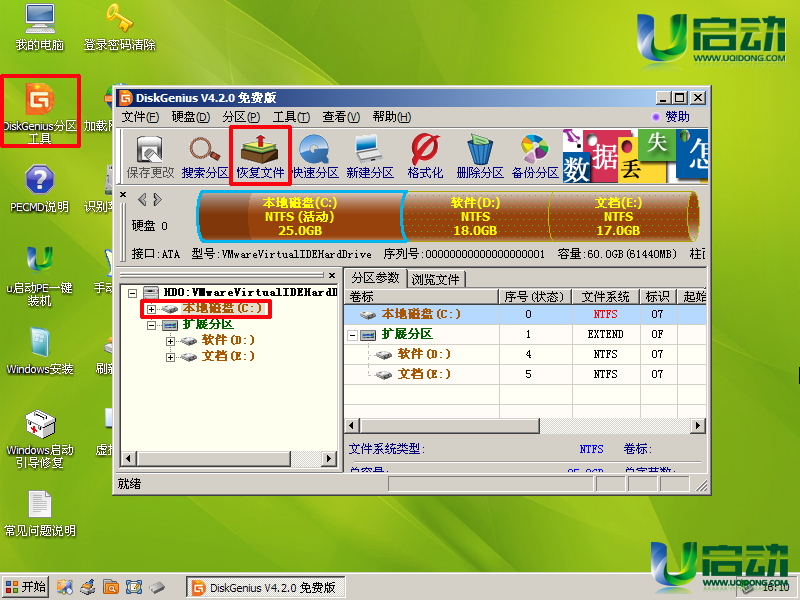Click the picture-with-magnifier quick launch icon

pyautogui.click(x=65, y=587)
